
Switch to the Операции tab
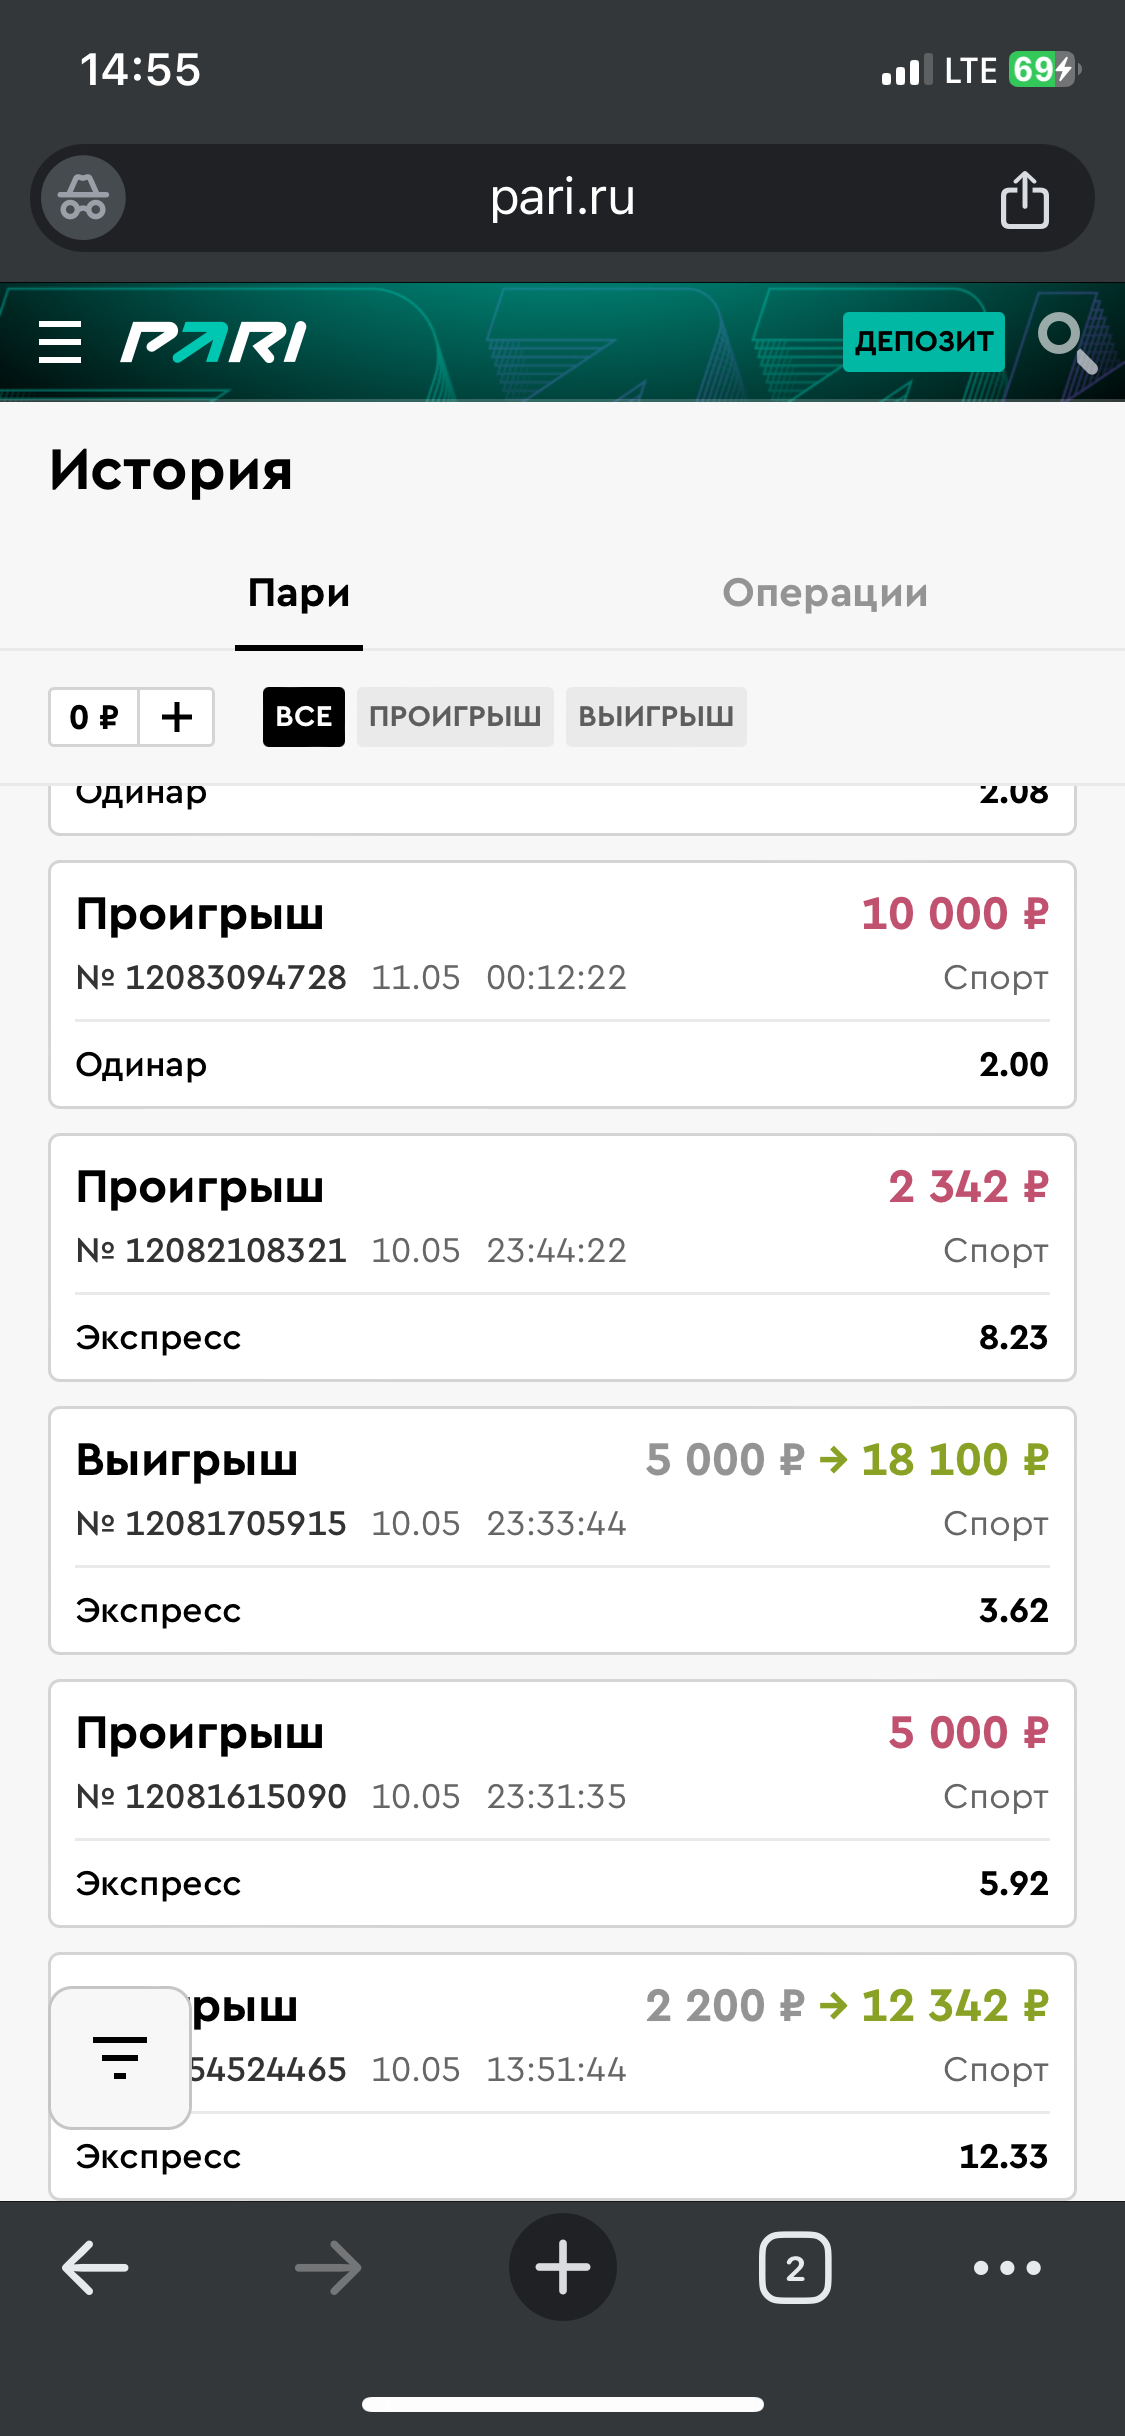point(825,593)
